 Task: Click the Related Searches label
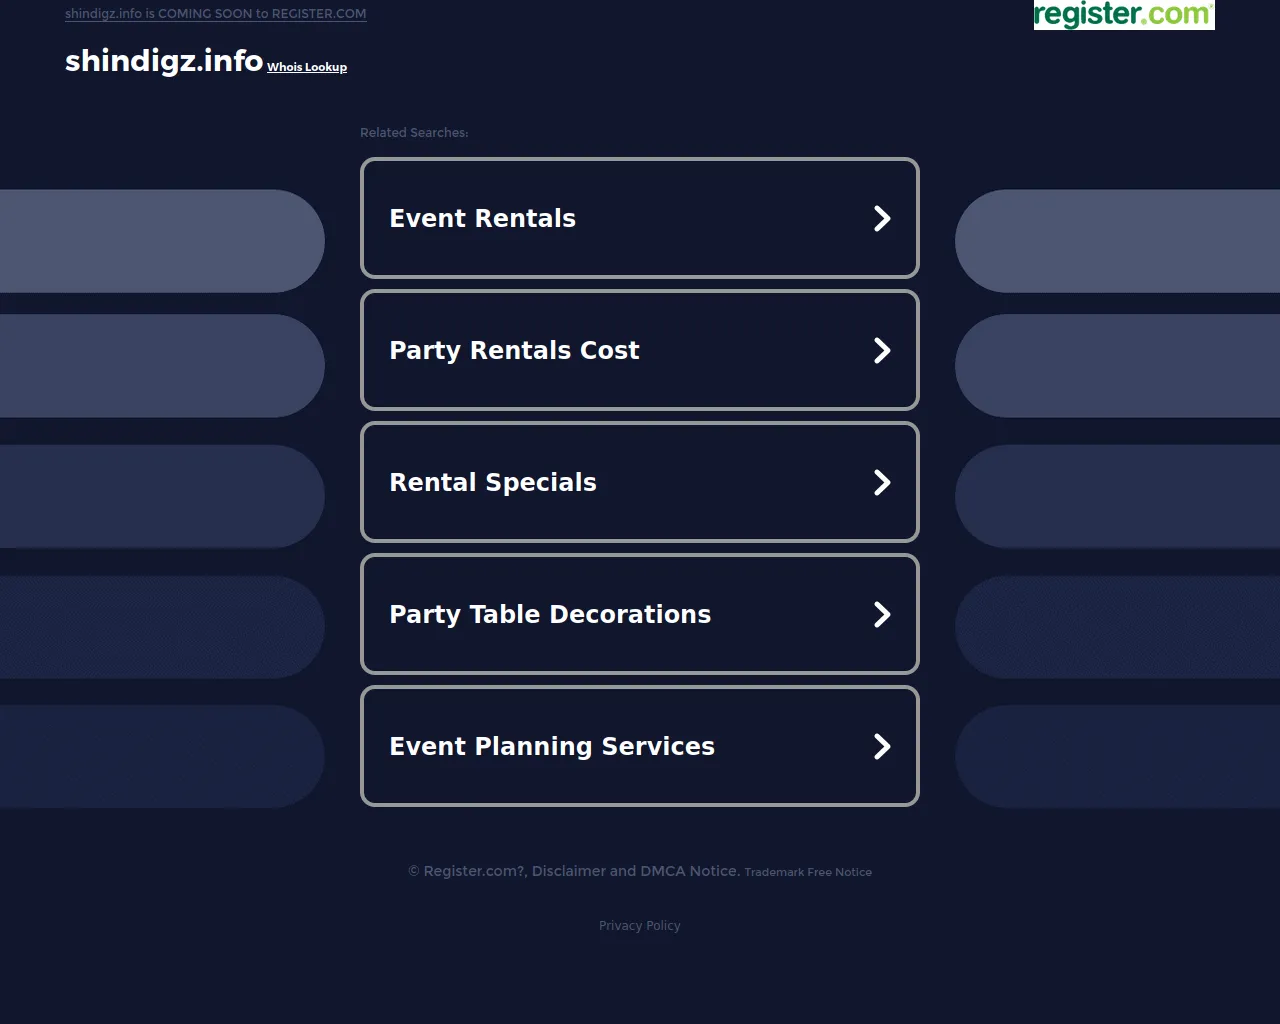[414, 133]
